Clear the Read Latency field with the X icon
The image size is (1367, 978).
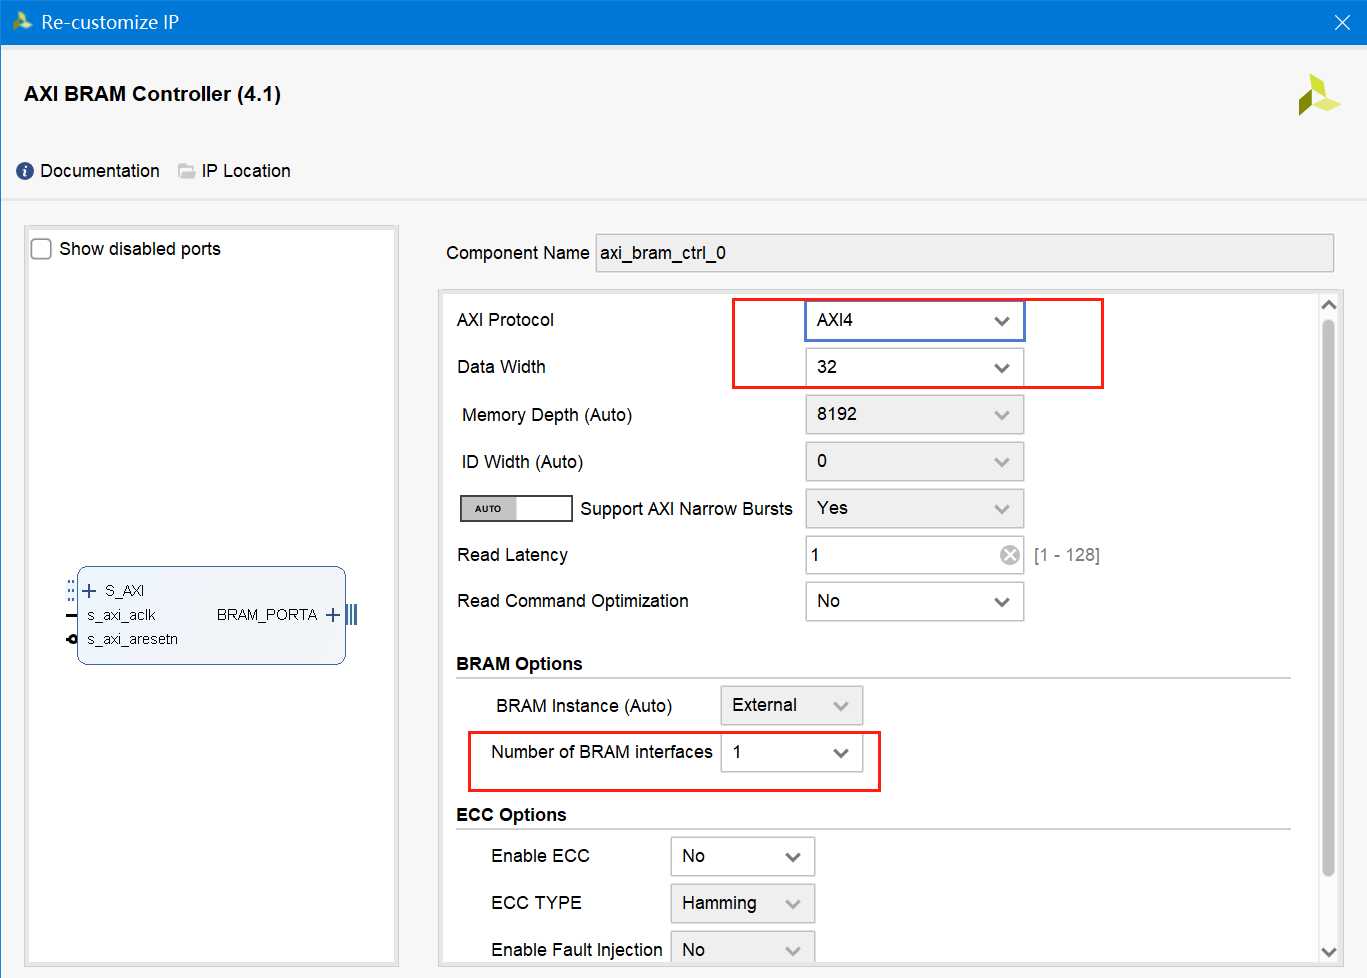(1010, 555)
